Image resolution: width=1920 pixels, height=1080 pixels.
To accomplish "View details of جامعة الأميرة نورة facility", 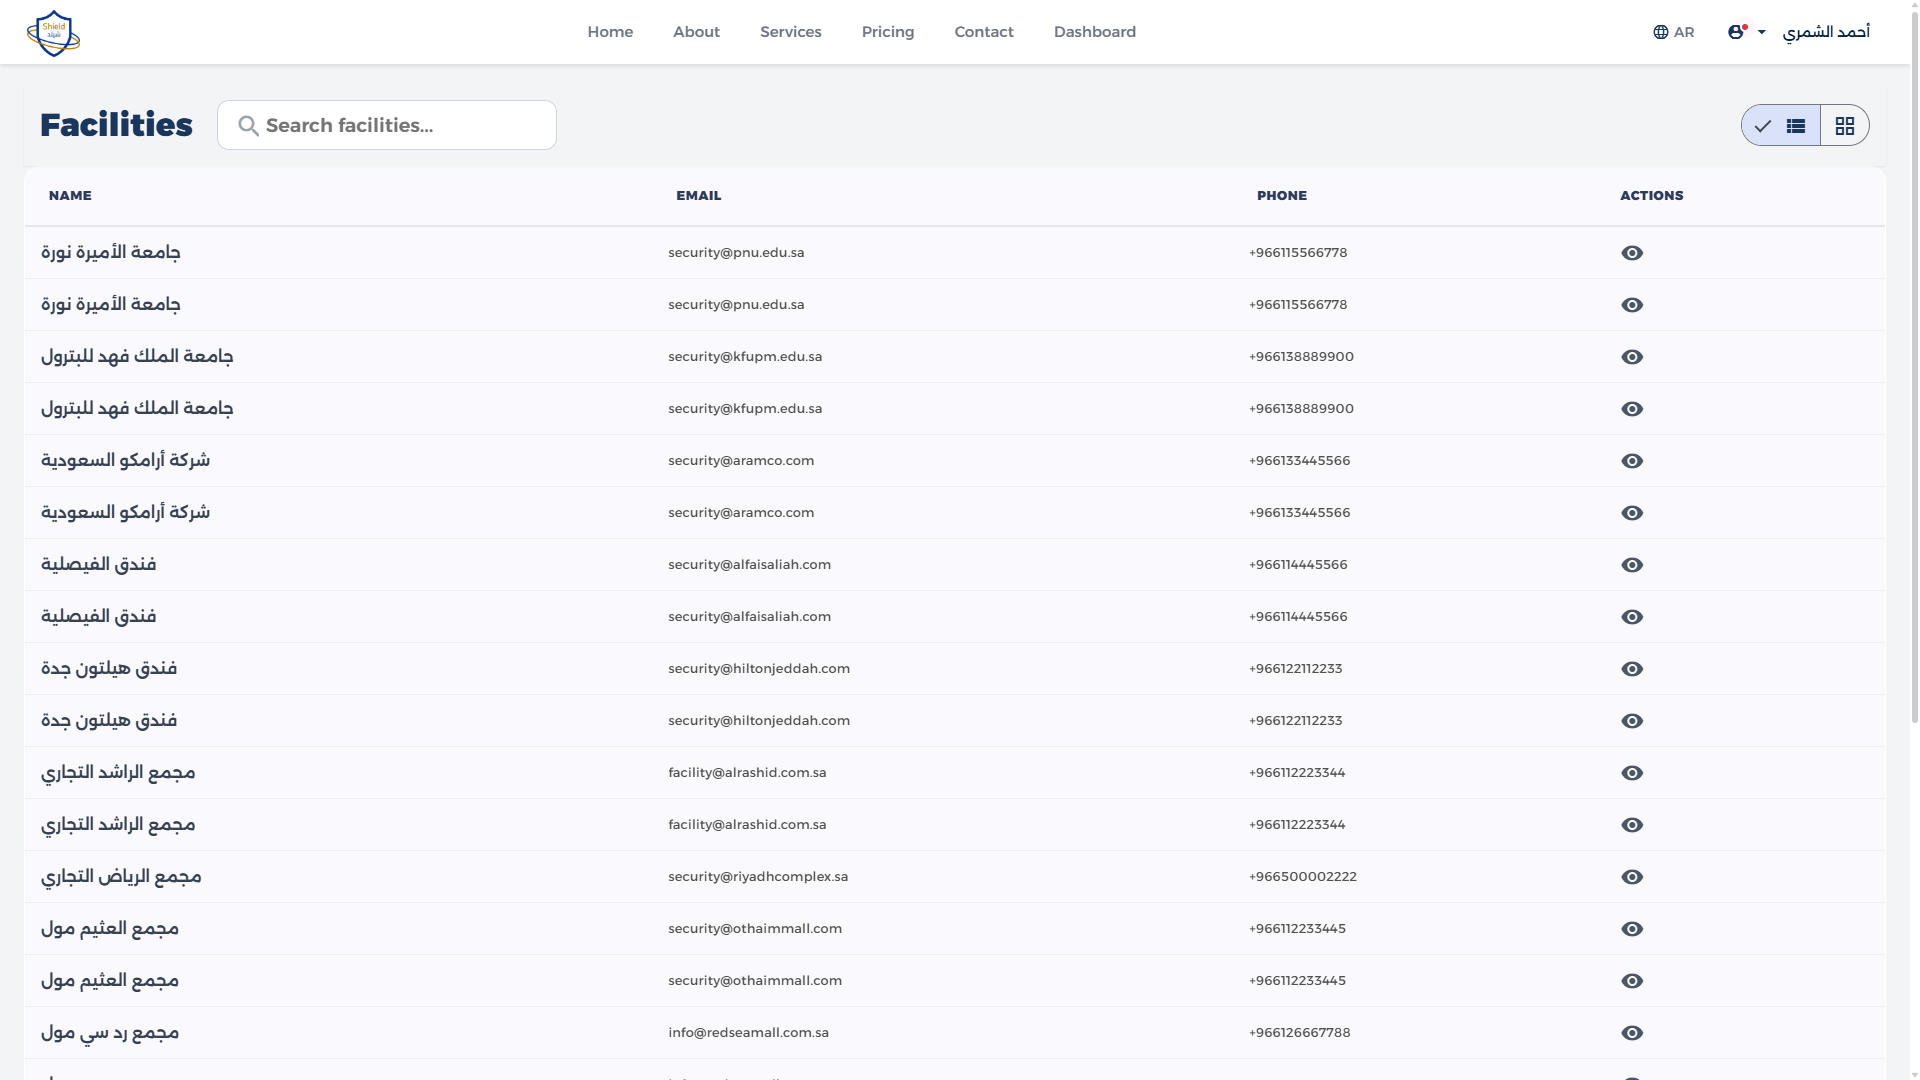I will (x=1632, y=252).
